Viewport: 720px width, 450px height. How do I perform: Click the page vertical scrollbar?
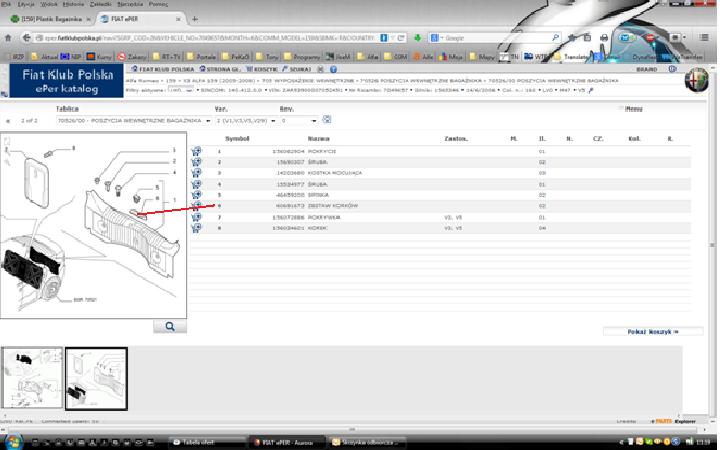click(x=712, y=239)
